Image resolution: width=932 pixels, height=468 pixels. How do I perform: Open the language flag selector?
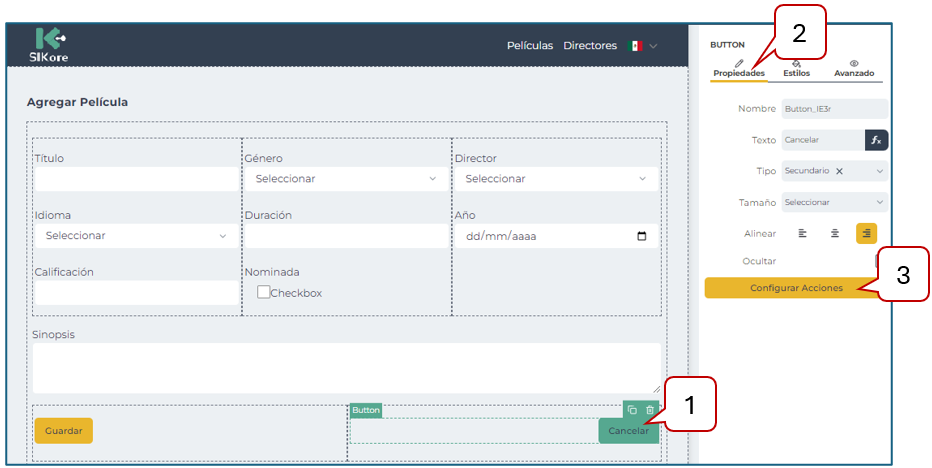pyautogui.click(x=642, y=46)
